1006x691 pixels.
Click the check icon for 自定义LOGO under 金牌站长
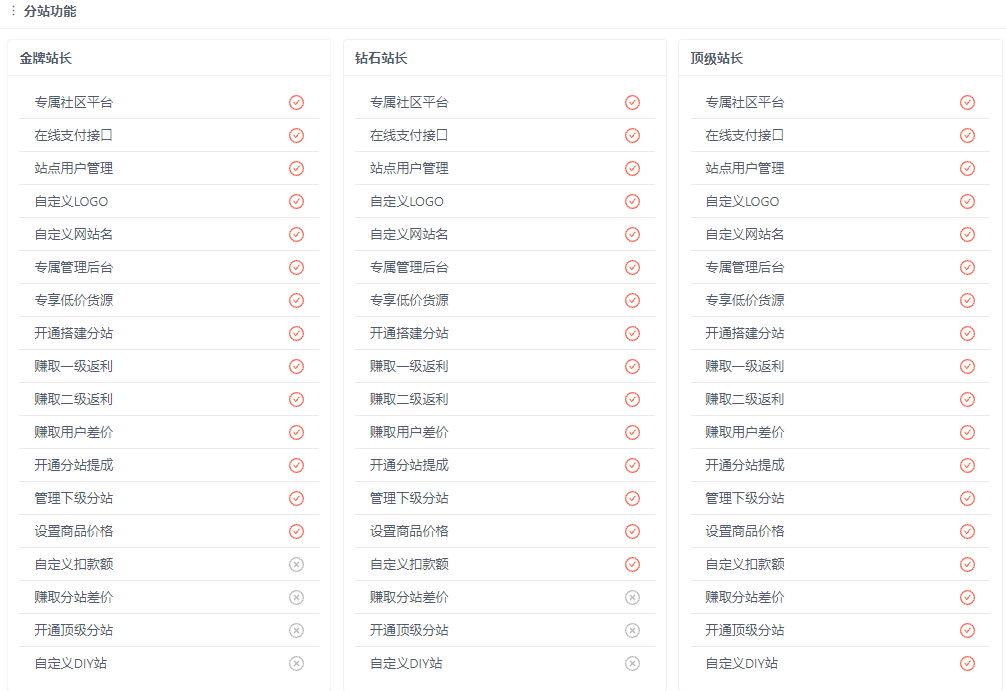(x=296, y=201)
